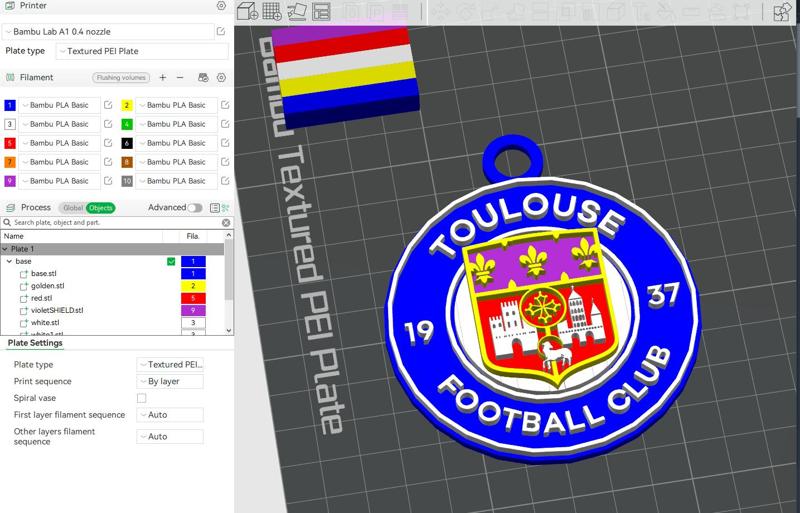The image size is (800, 513).
Task: Switch process scope to Global
Action: tap(73, 208)
